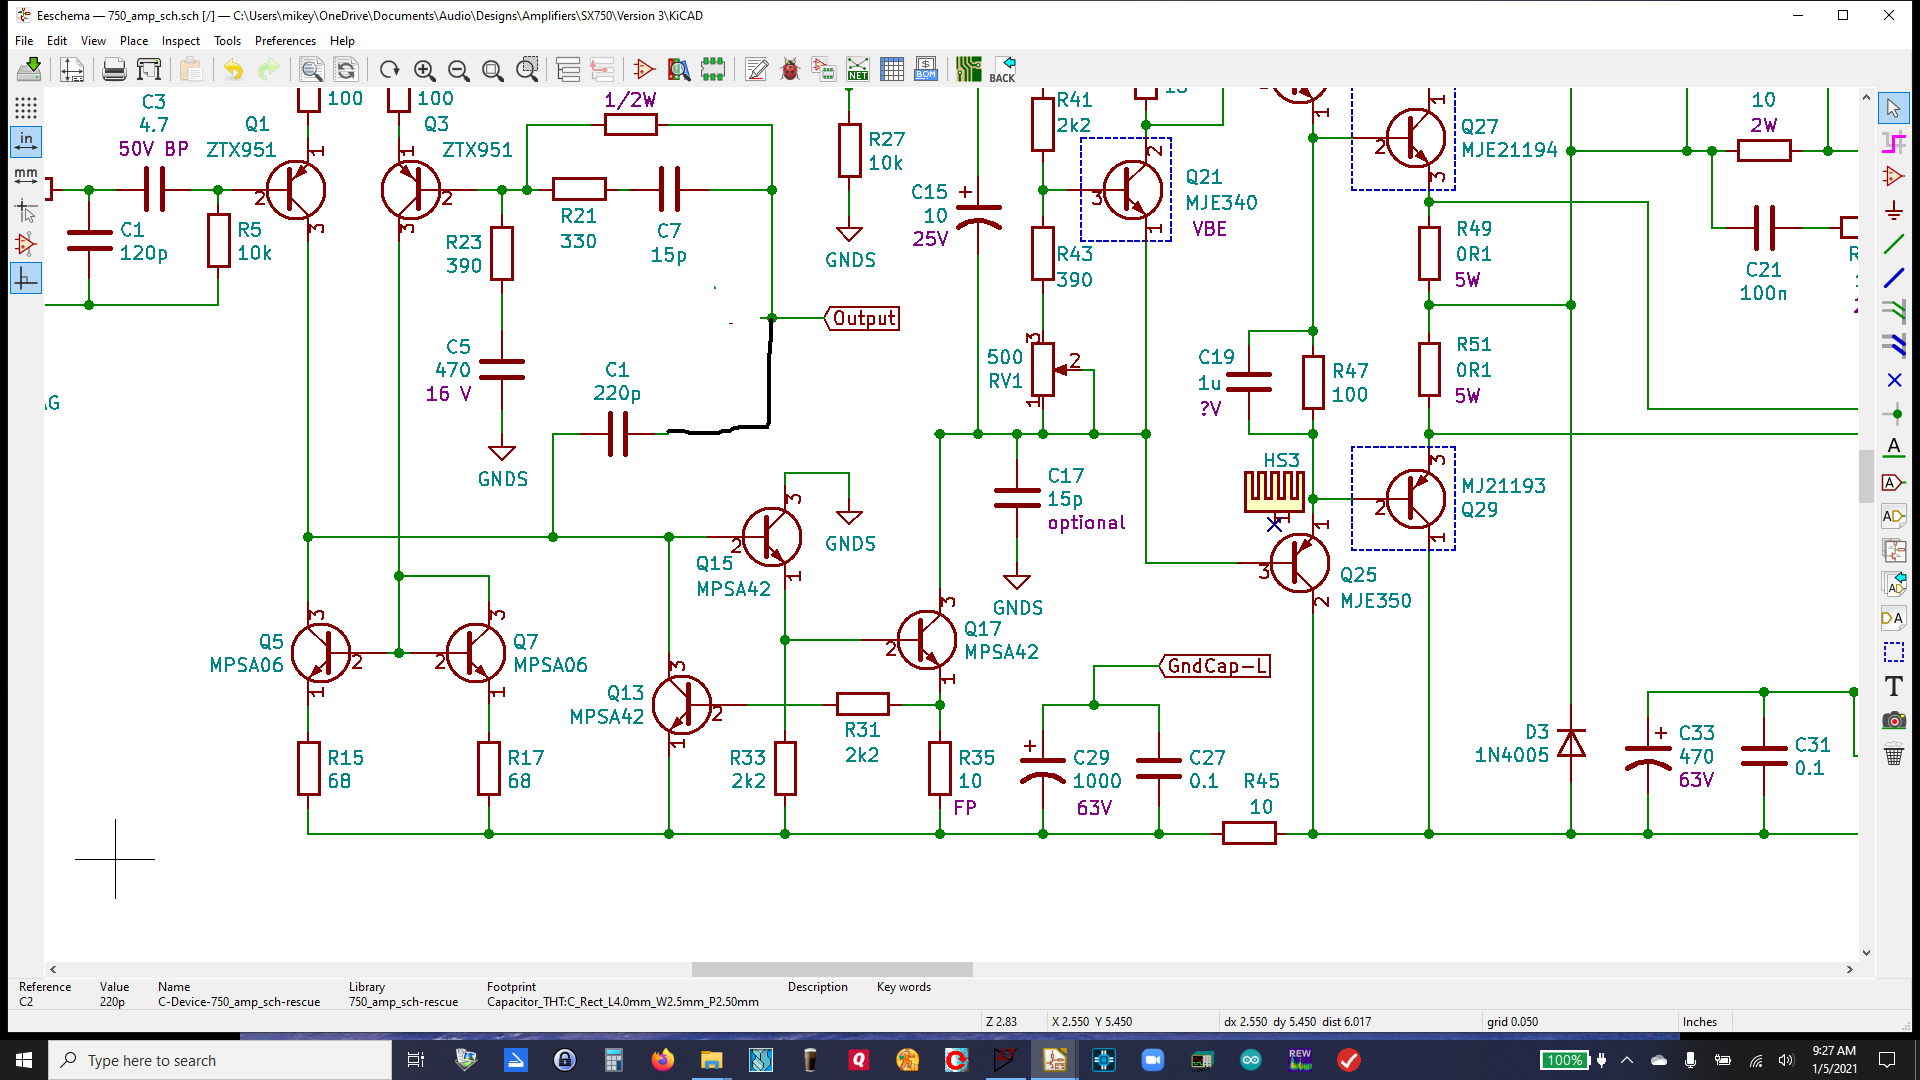Click the plot schematic icon
The image size is (1920, 1080).
point(149,69)
